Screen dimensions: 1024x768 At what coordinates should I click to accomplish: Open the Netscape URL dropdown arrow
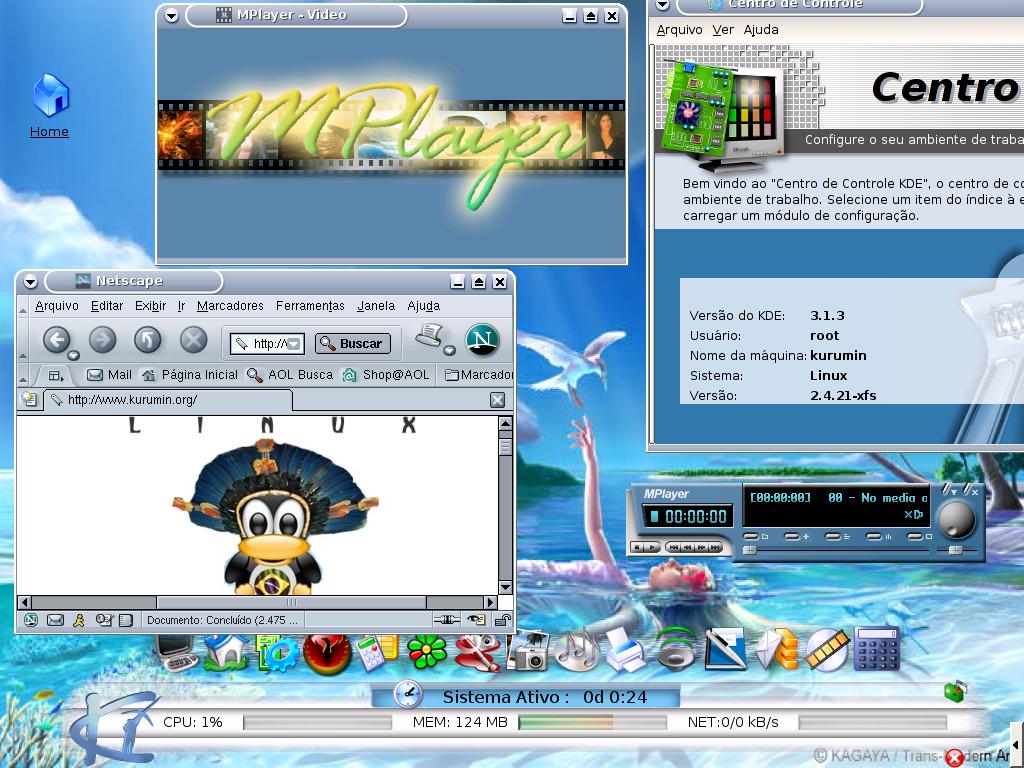pos(294,344)
